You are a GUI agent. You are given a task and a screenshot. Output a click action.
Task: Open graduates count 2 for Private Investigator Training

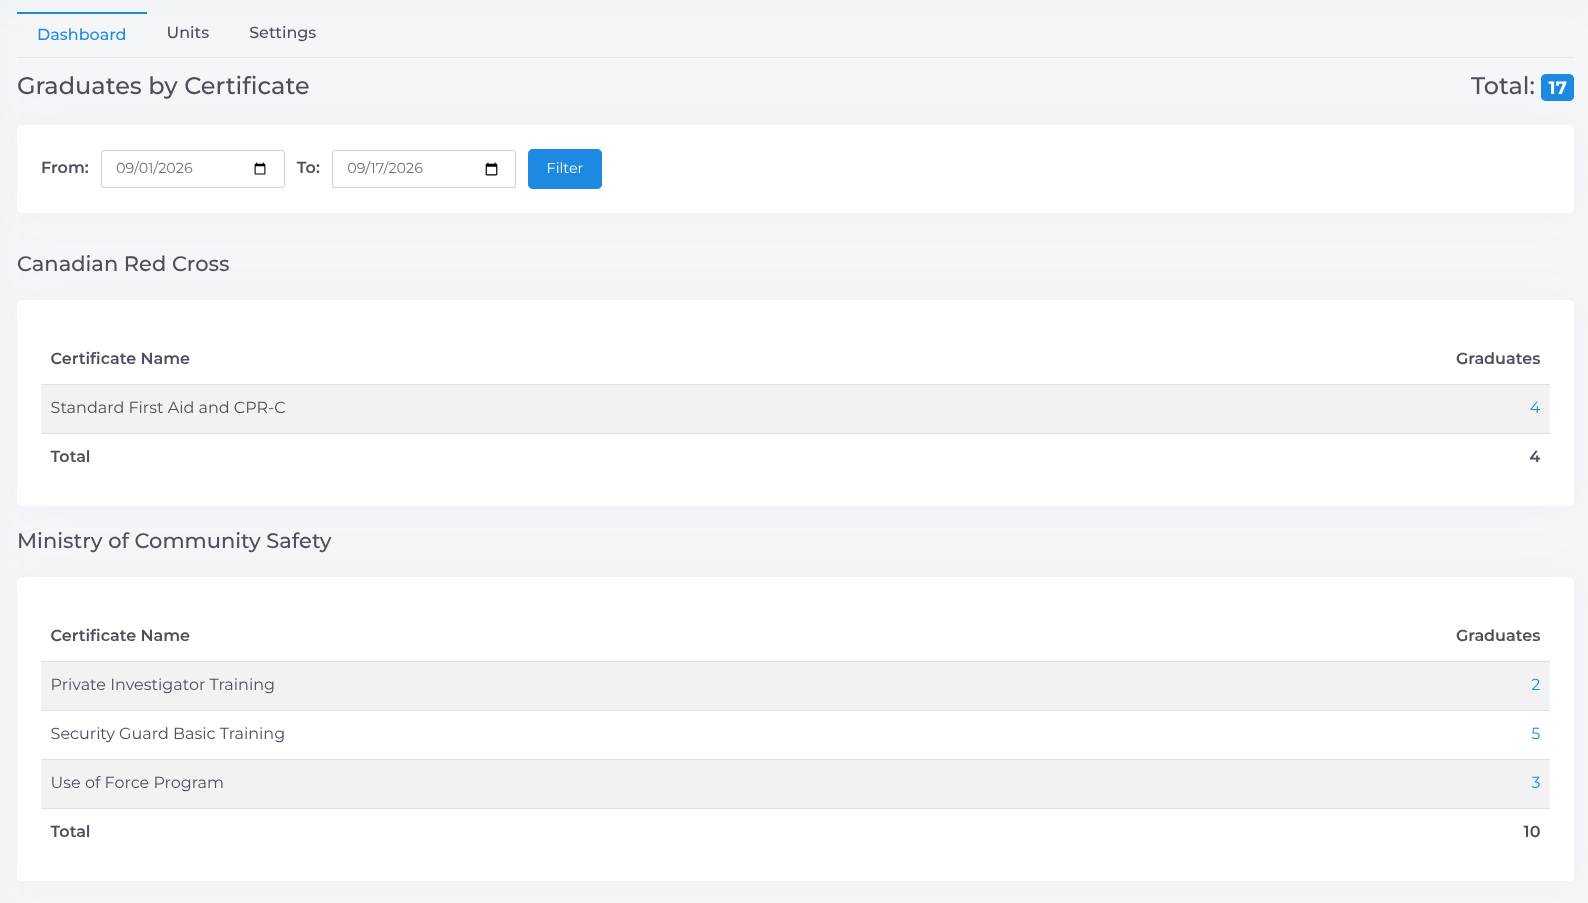tap(1535, 685)
